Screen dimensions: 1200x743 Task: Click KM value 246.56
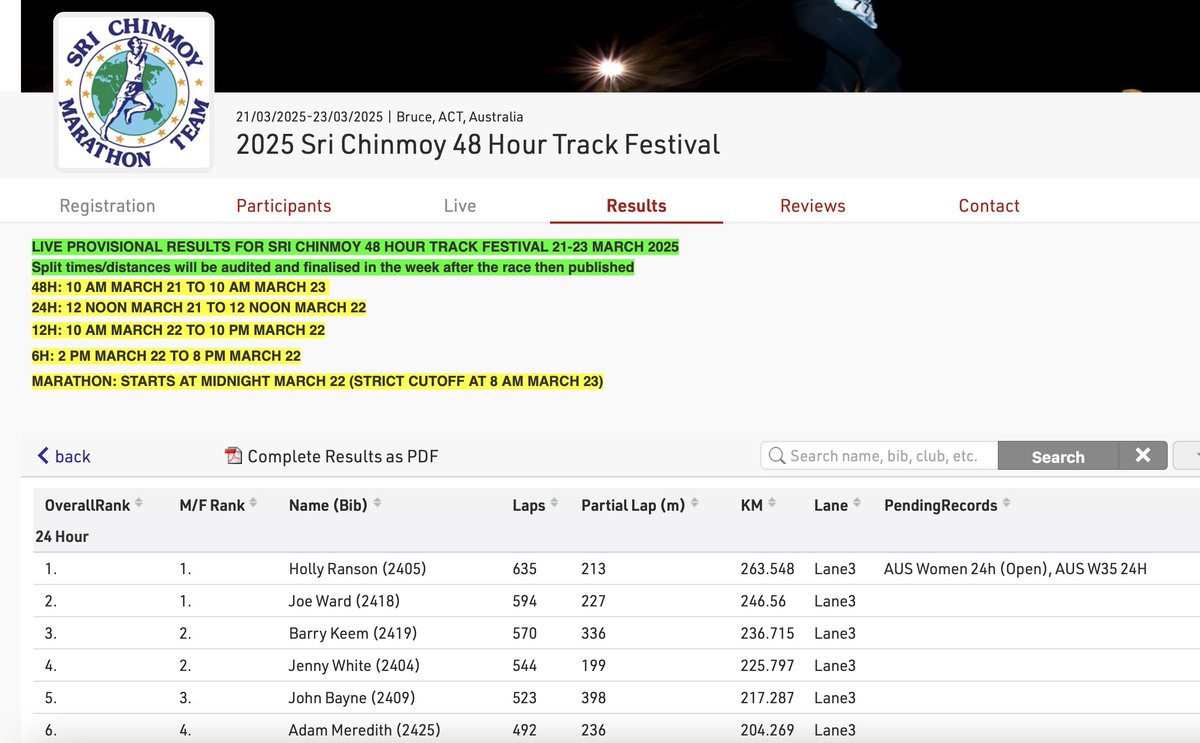[x=763, y=601]
